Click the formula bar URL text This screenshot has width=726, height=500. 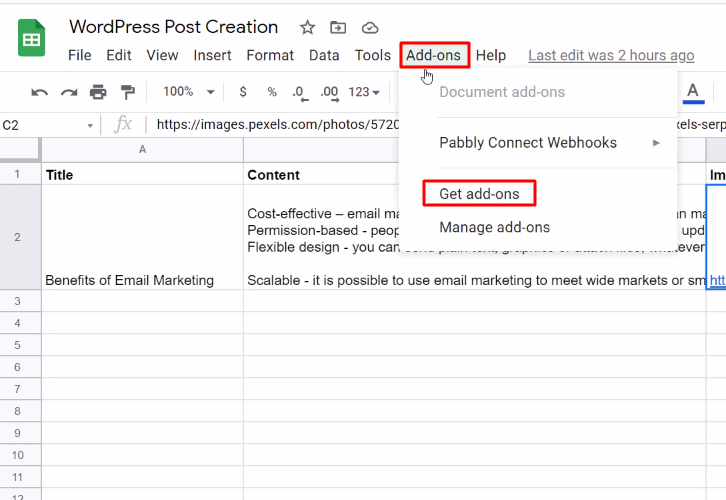coord(278,125)
